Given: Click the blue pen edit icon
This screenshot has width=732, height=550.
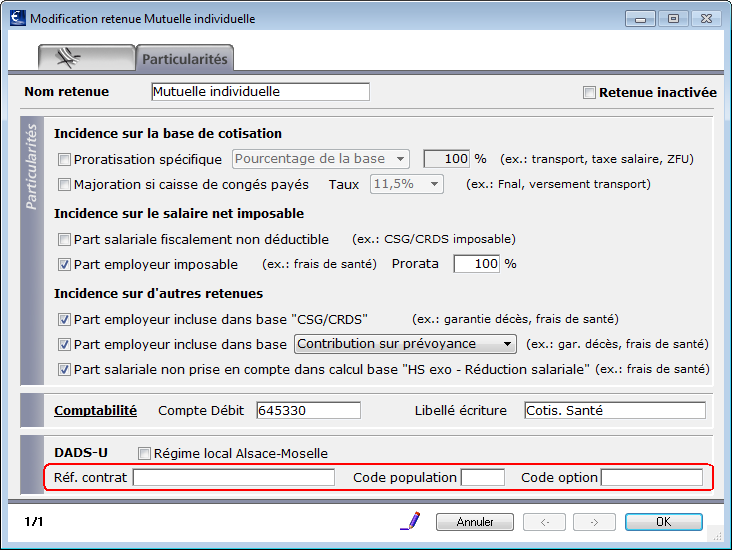Looking at the screenshot, I should pos(410,521).
